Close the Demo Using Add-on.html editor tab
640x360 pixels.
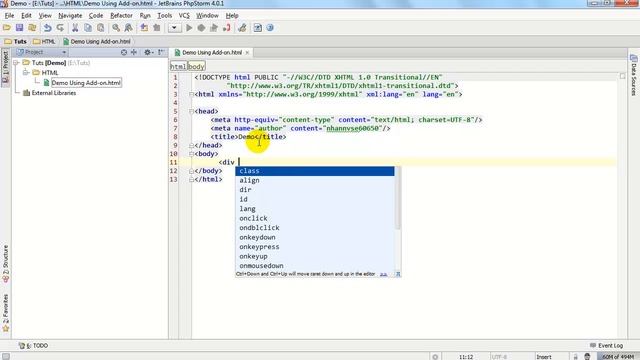click(247, 53)
